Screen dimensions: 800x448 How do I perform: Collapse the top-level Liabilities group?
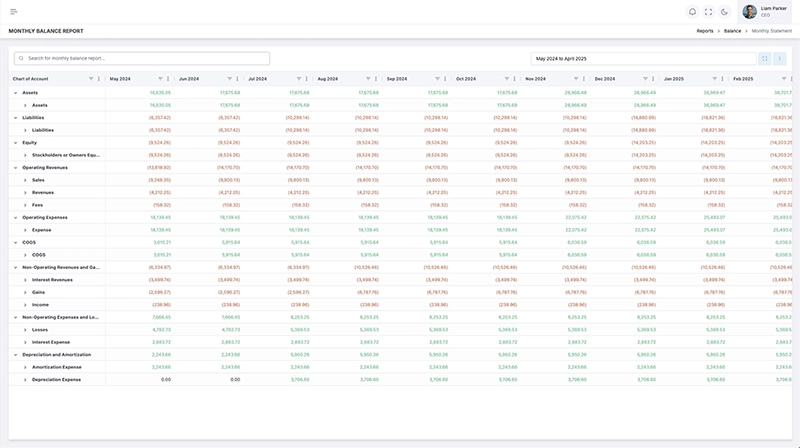coord(15,118)
